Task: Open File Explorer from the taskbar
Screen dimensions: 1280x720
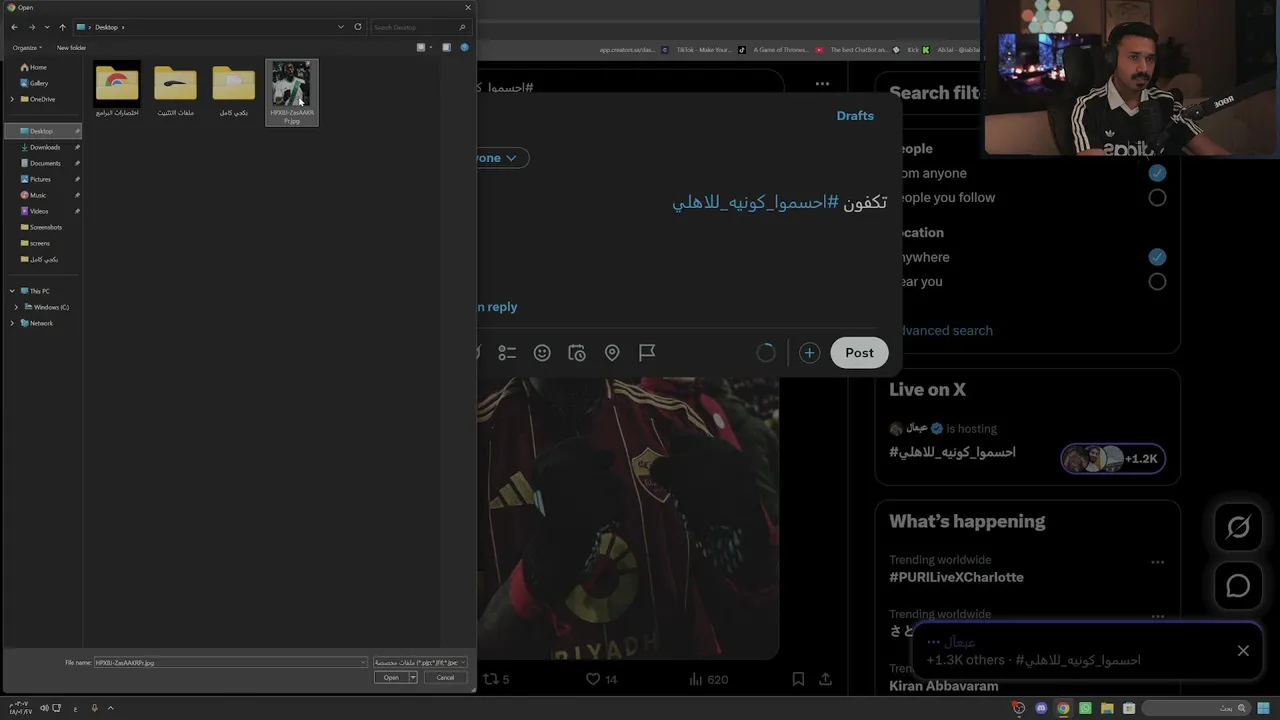Action: tap(1107, 709)
